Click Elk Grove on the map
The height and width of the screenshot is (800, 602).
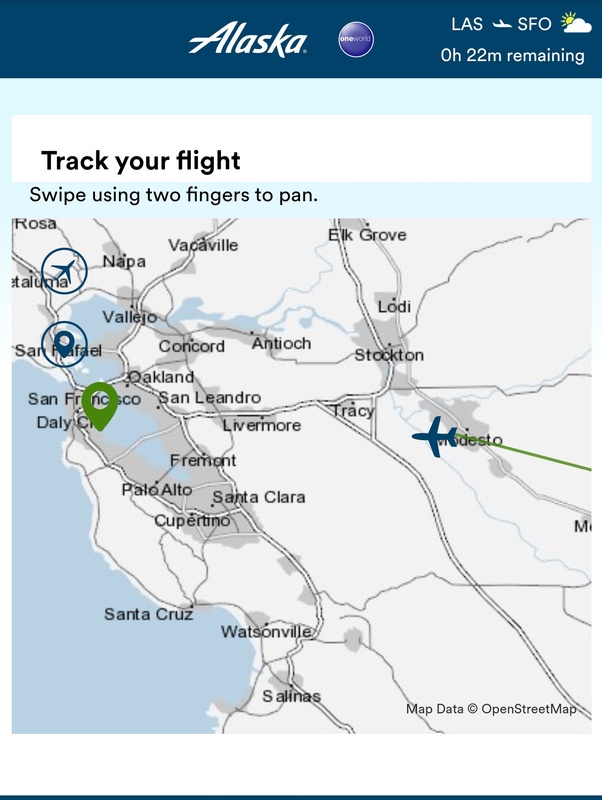click(x=367, y=235)
